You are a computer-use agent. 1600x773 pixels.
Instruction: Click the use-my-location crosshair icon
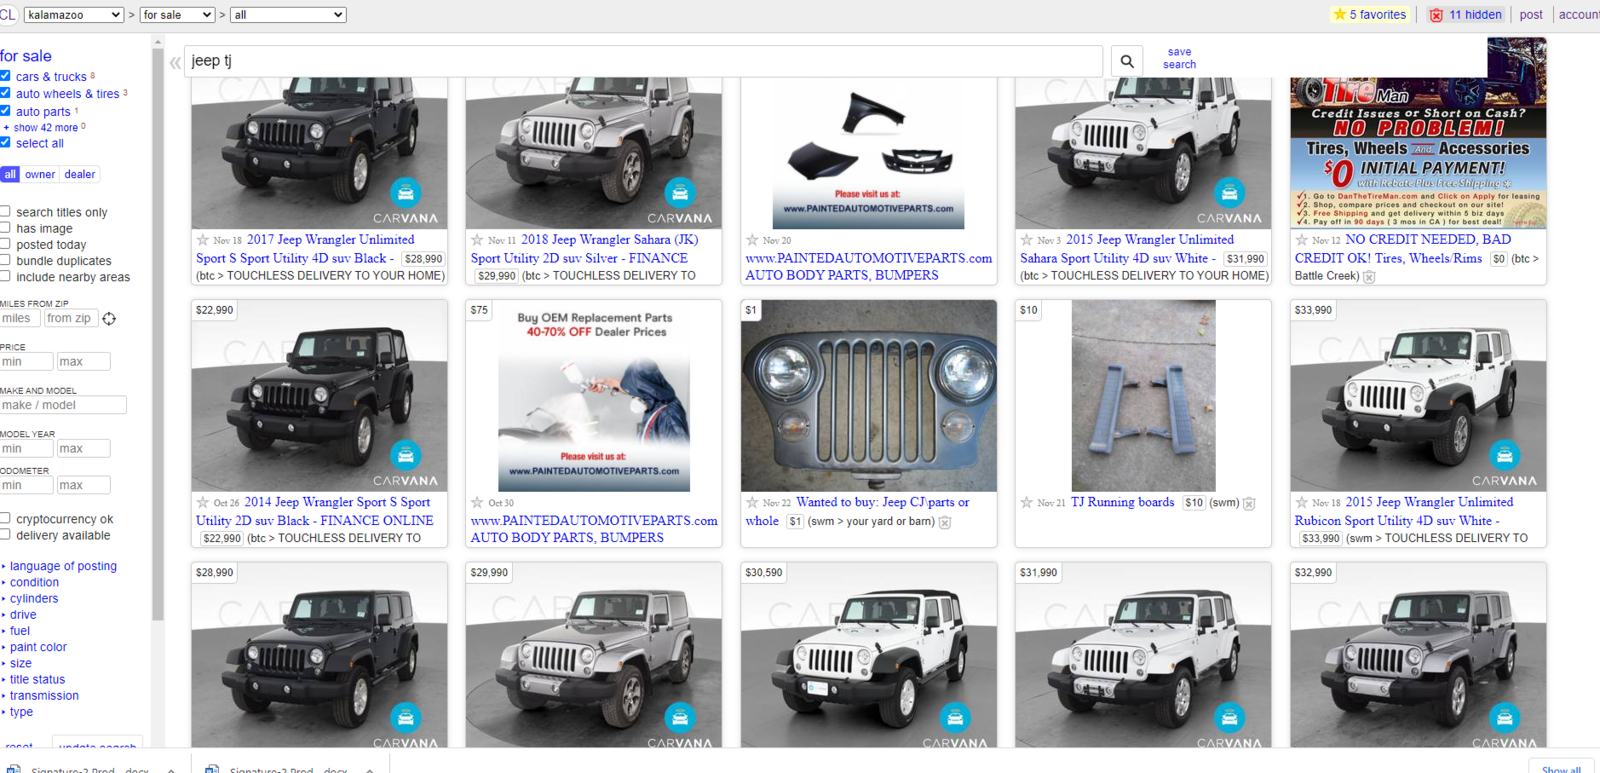(x=109, y=319)
